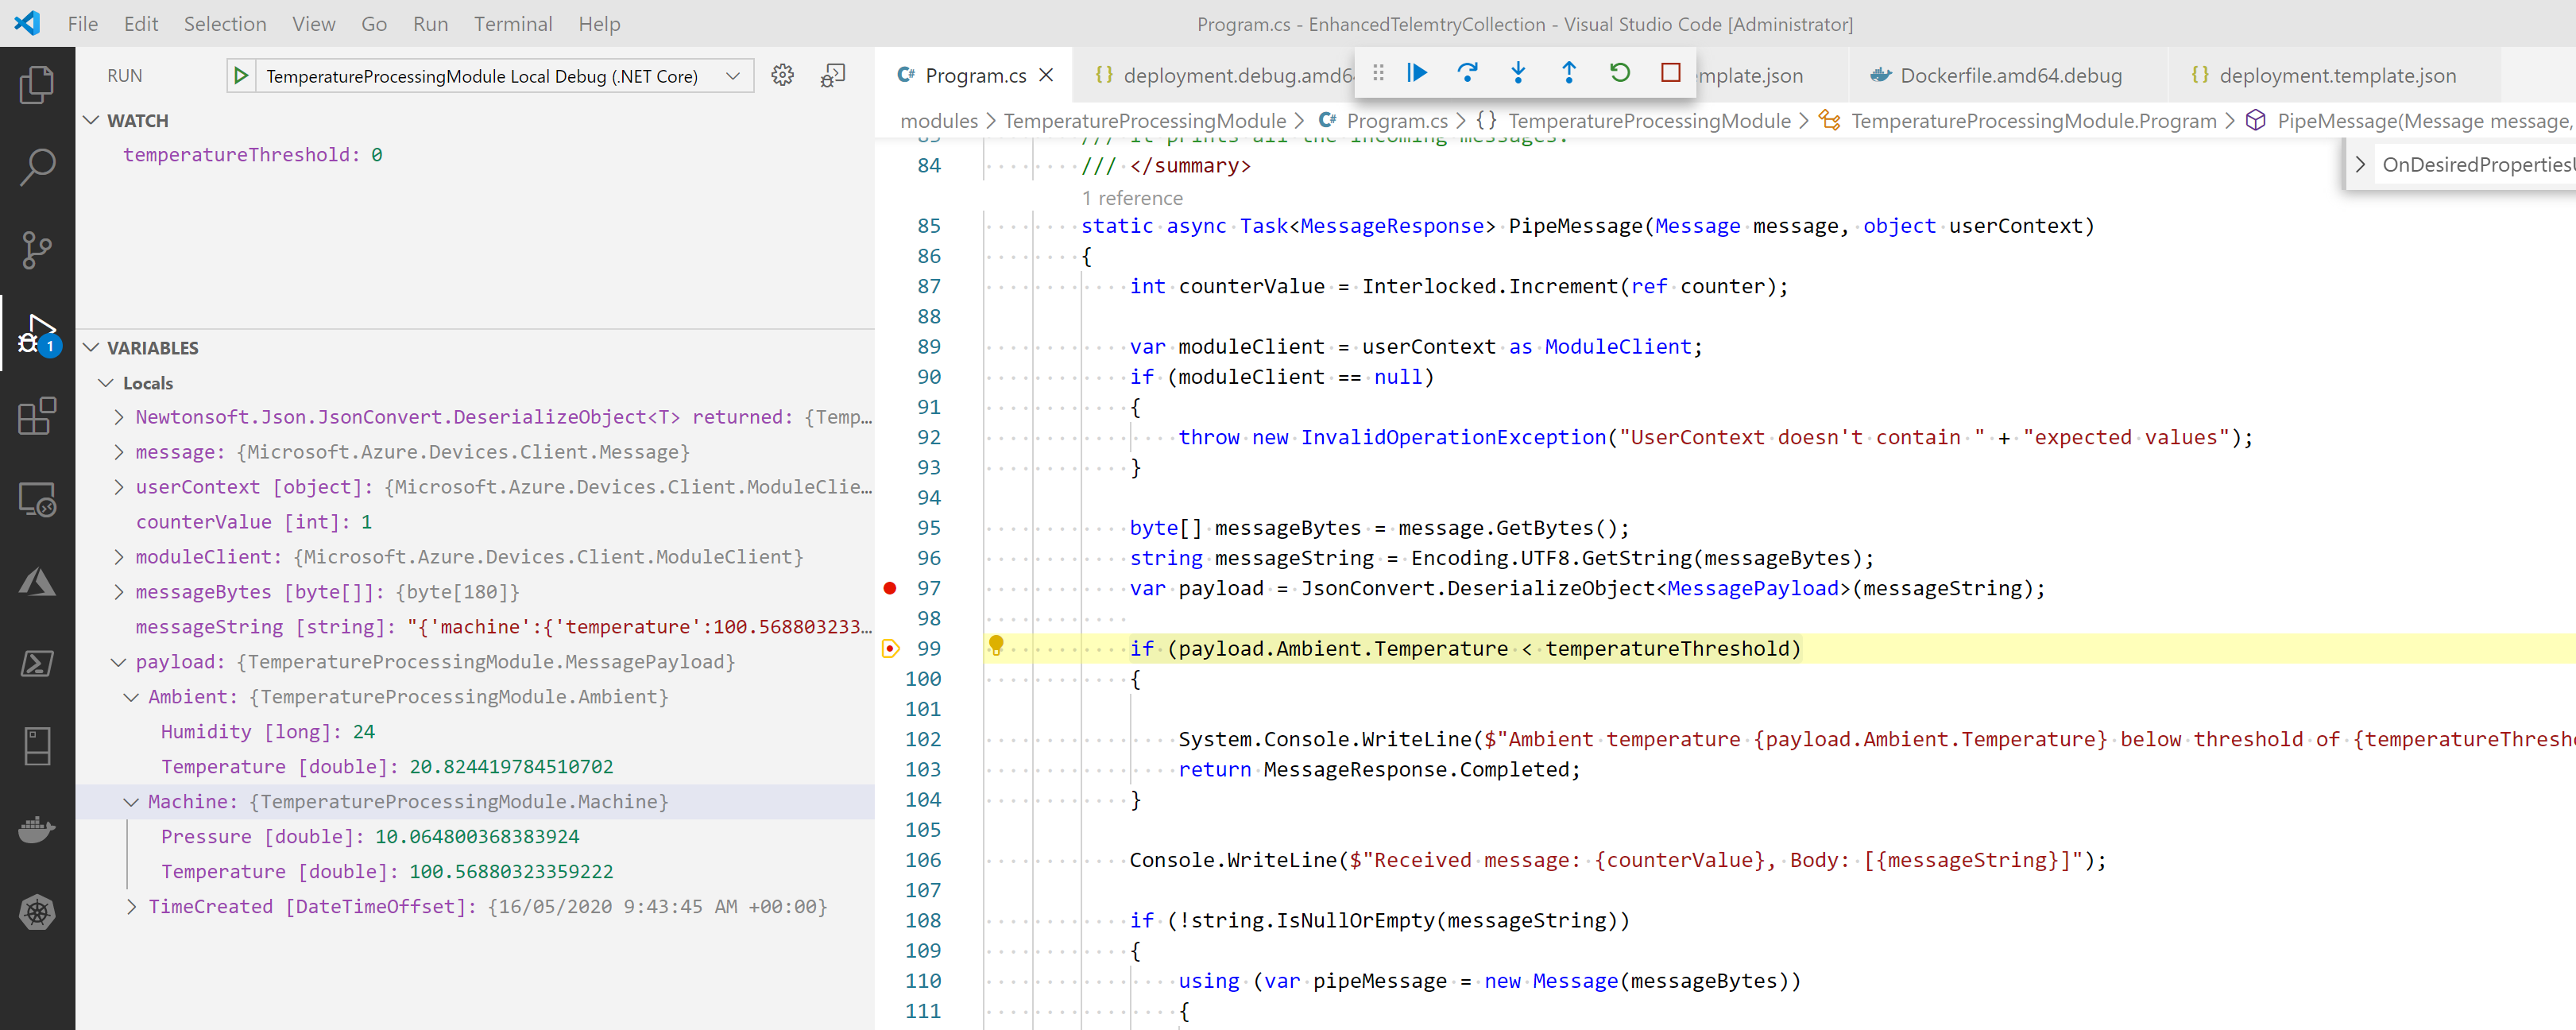The height and width of the screenshot is (1030, 2576).
Task: Open the Extensions view
Action: point(37,416)
